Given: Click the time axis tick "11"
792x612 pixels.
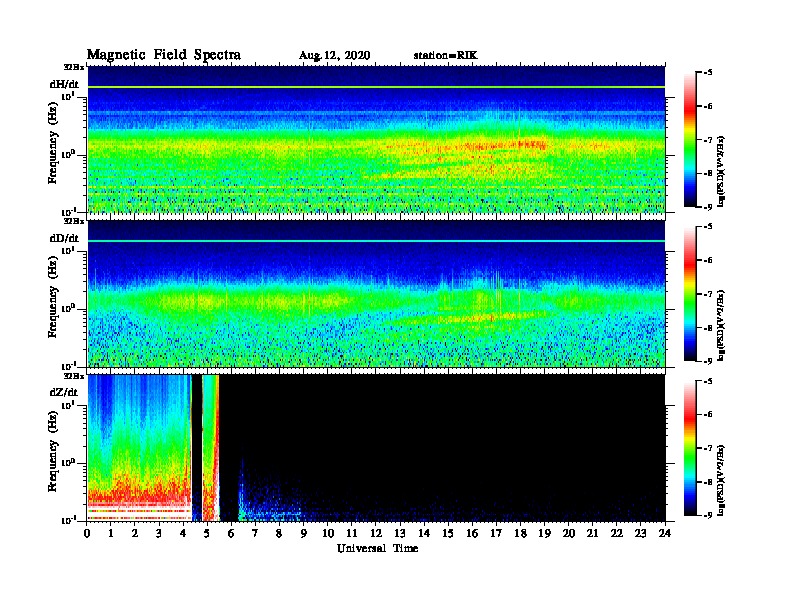Looking at the screenshot, I should pos(352,534).
